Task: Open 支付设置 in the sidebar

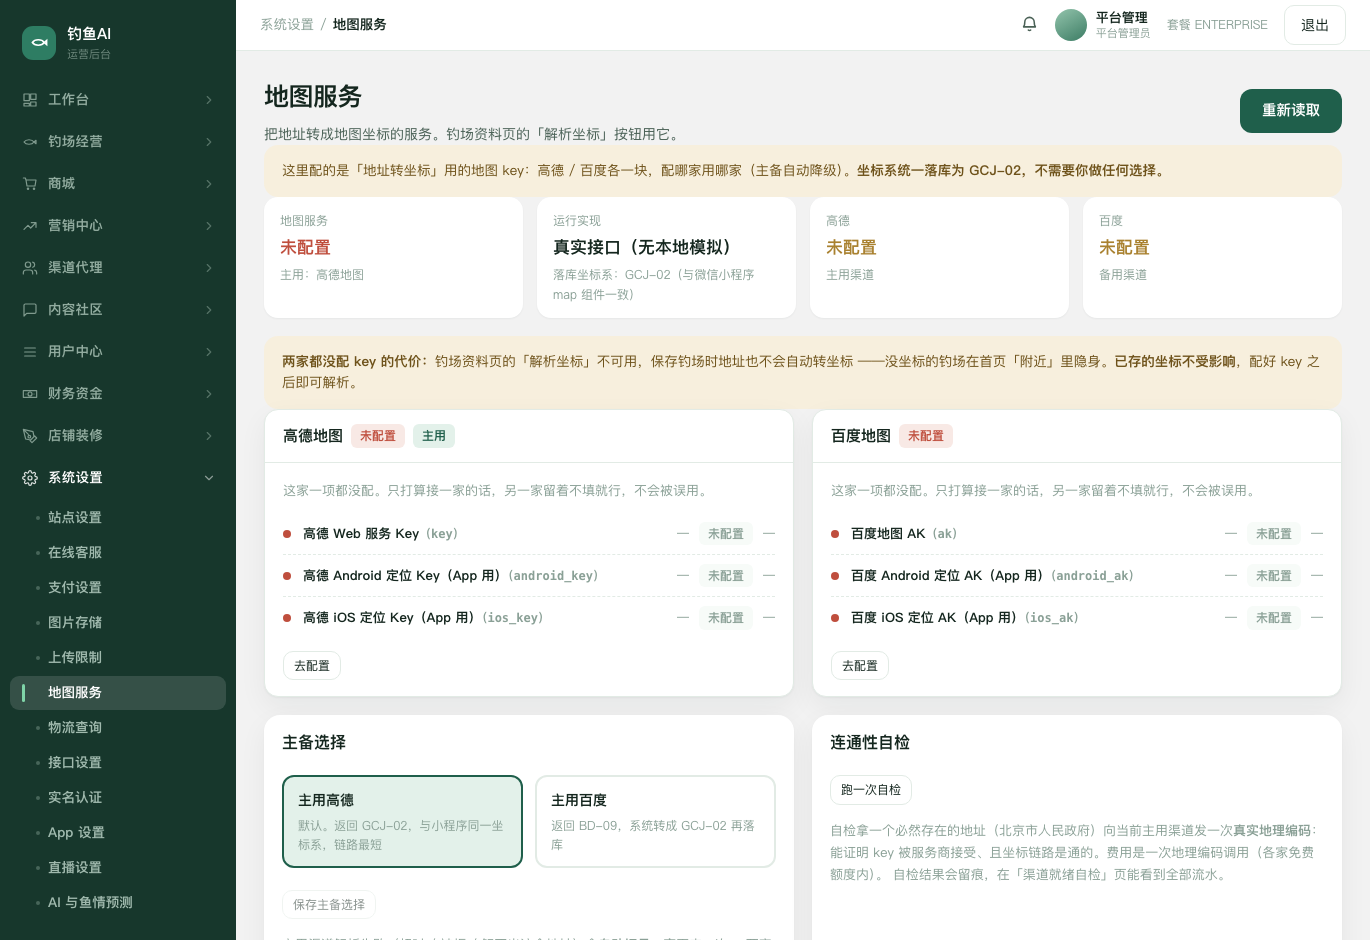Action: [x=118, y=587]
